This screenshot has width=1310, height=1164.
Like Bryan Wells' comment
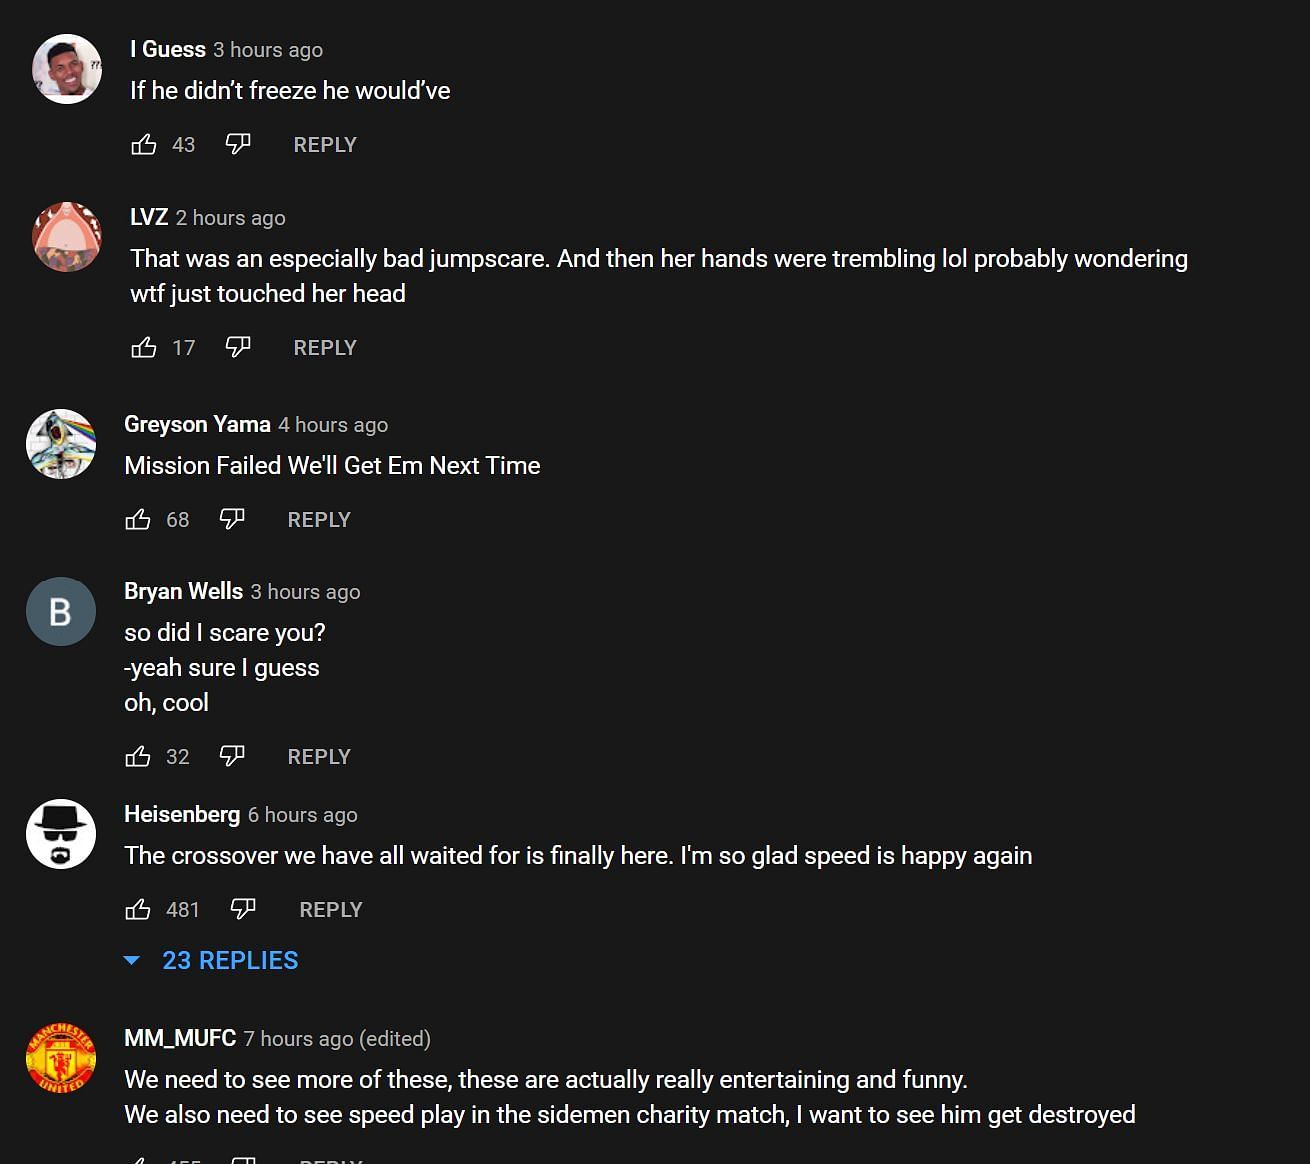(138, 757)
